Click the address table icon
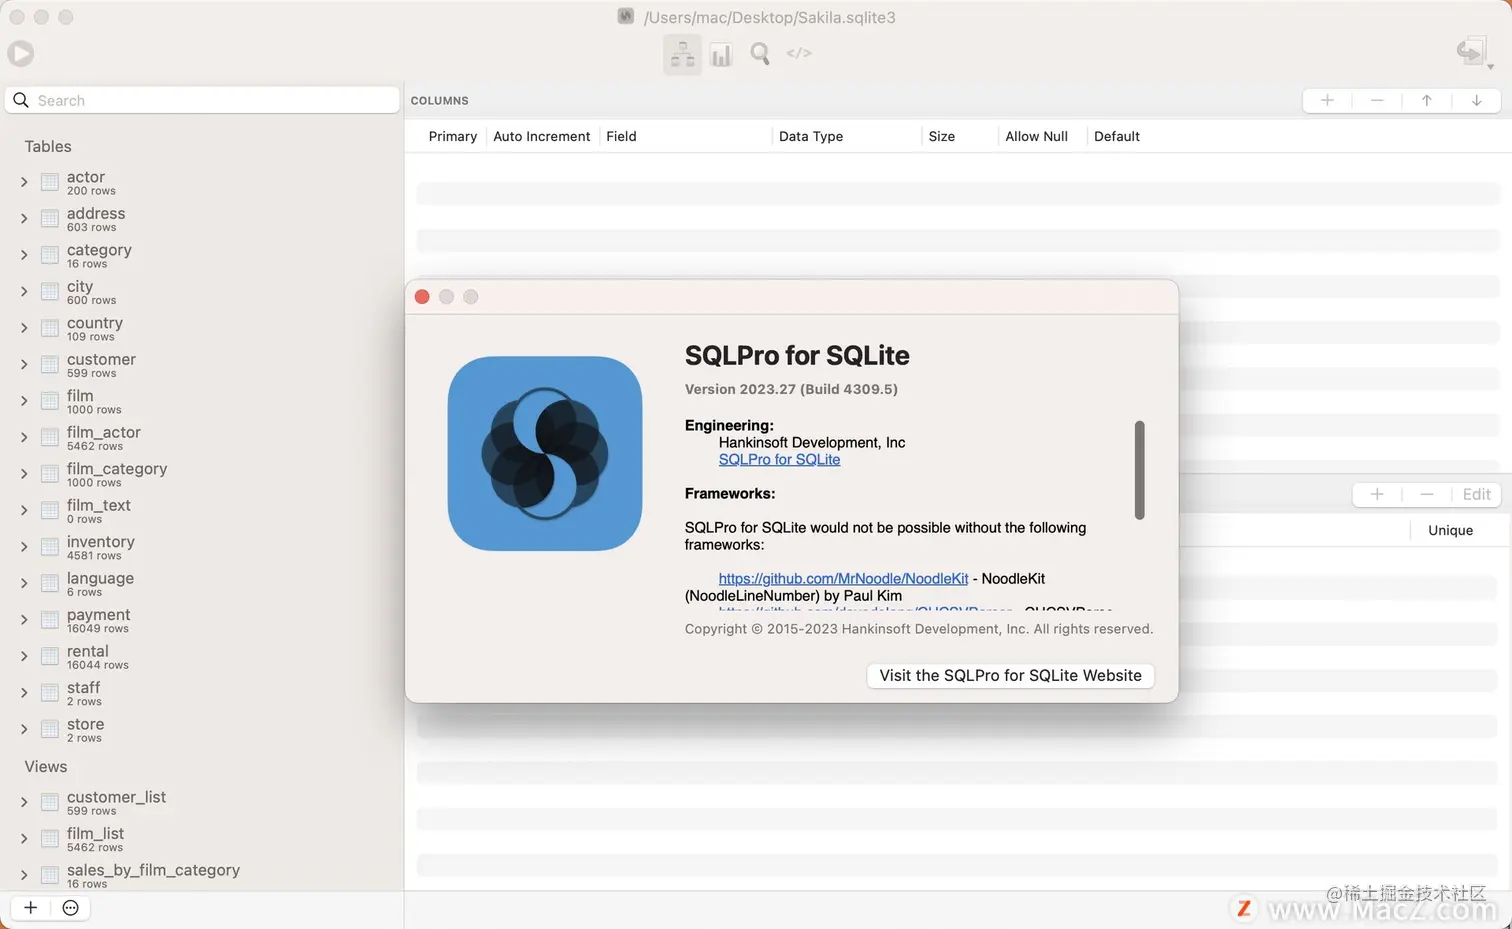Viewport: 1512px width, 929px height. tap(49, 219)
